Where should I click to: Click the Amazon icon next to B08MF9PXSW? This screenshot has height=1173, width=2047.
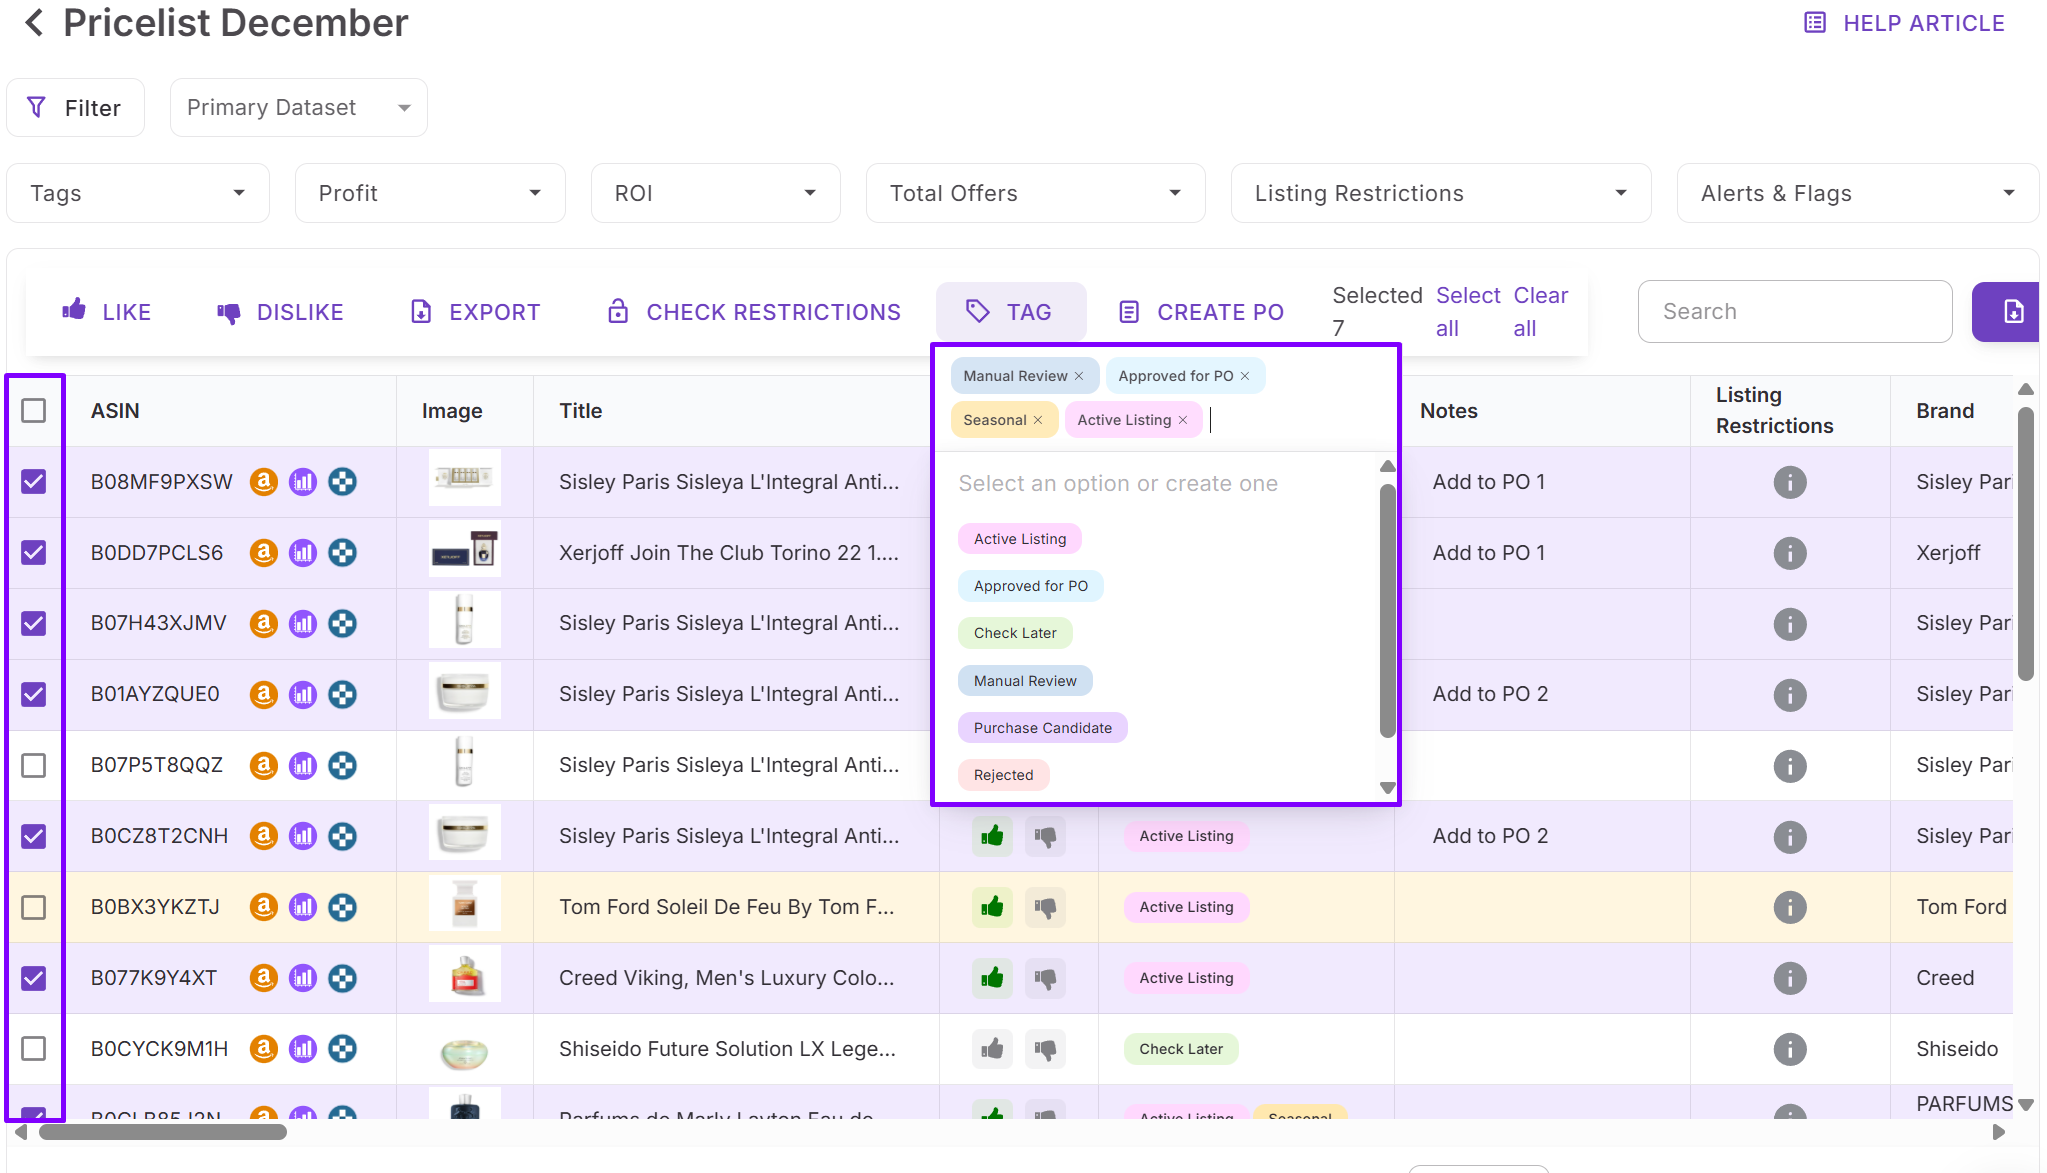263,481
